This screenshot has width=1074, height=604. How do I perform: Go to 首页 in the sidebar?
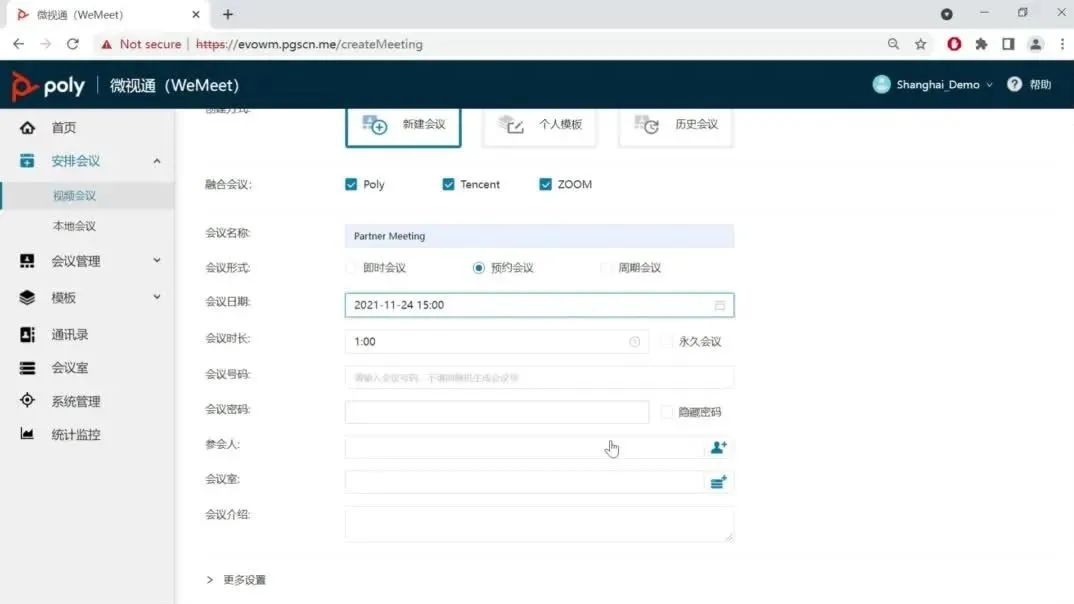click(64, 128)
